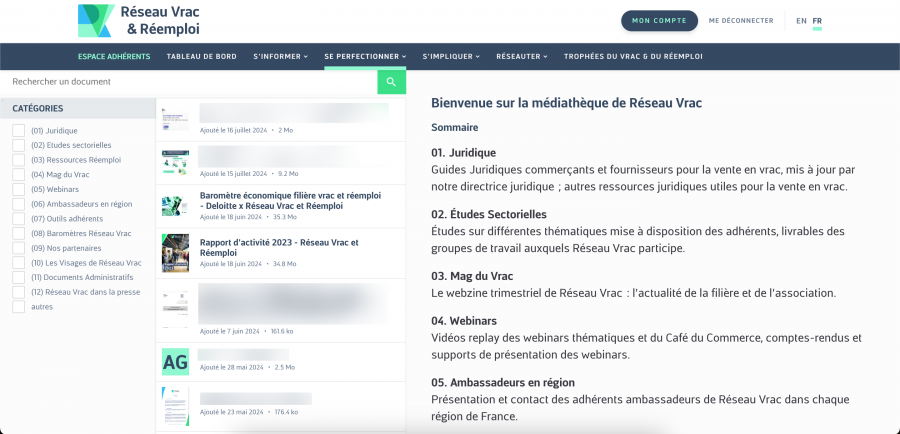Open Trophées du vrac & du réemploi

633,56
